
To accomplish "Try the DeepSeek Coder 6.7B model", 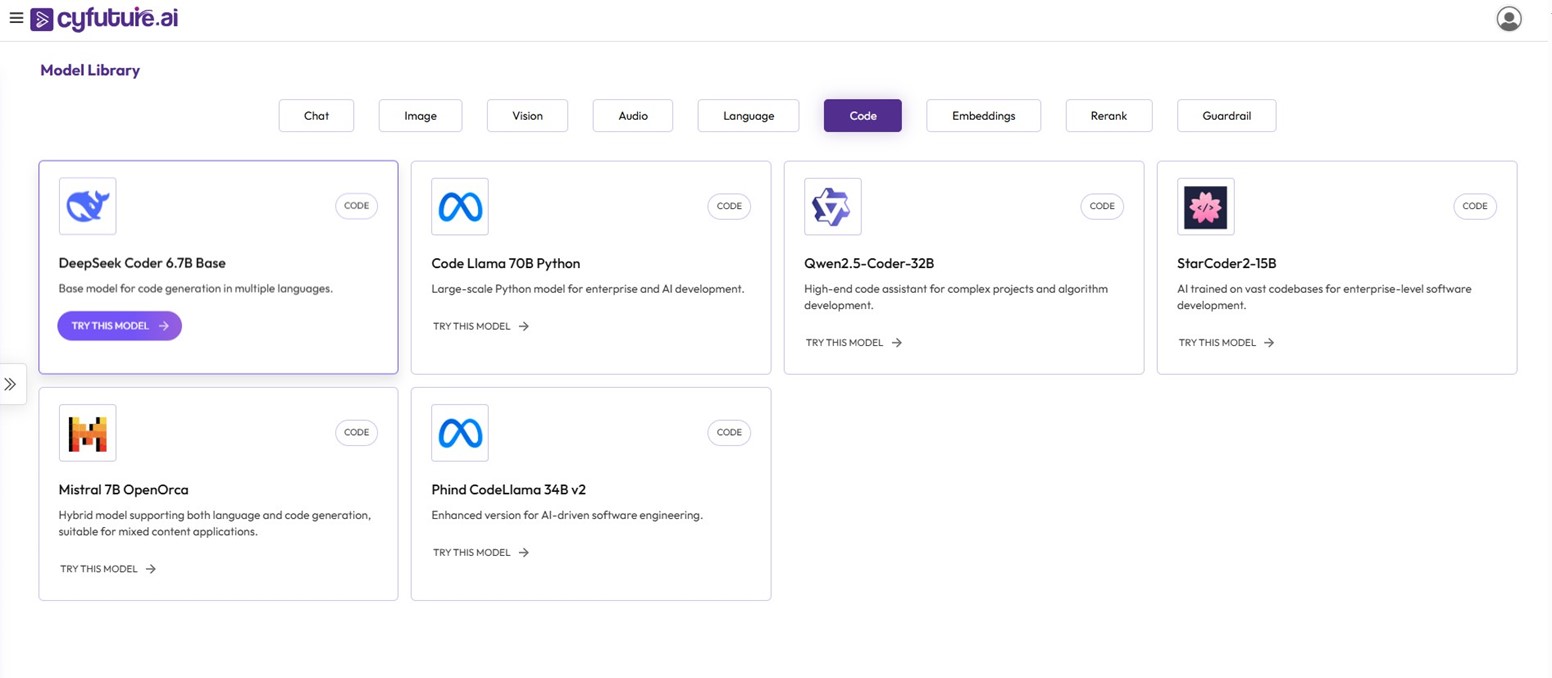I will tap(119, 326).
